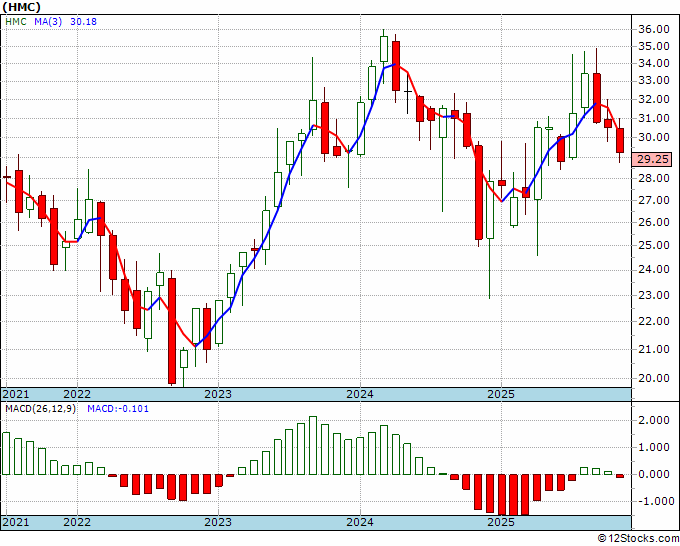Click the MACD:-0.101 value label

(x=118, y=409)
